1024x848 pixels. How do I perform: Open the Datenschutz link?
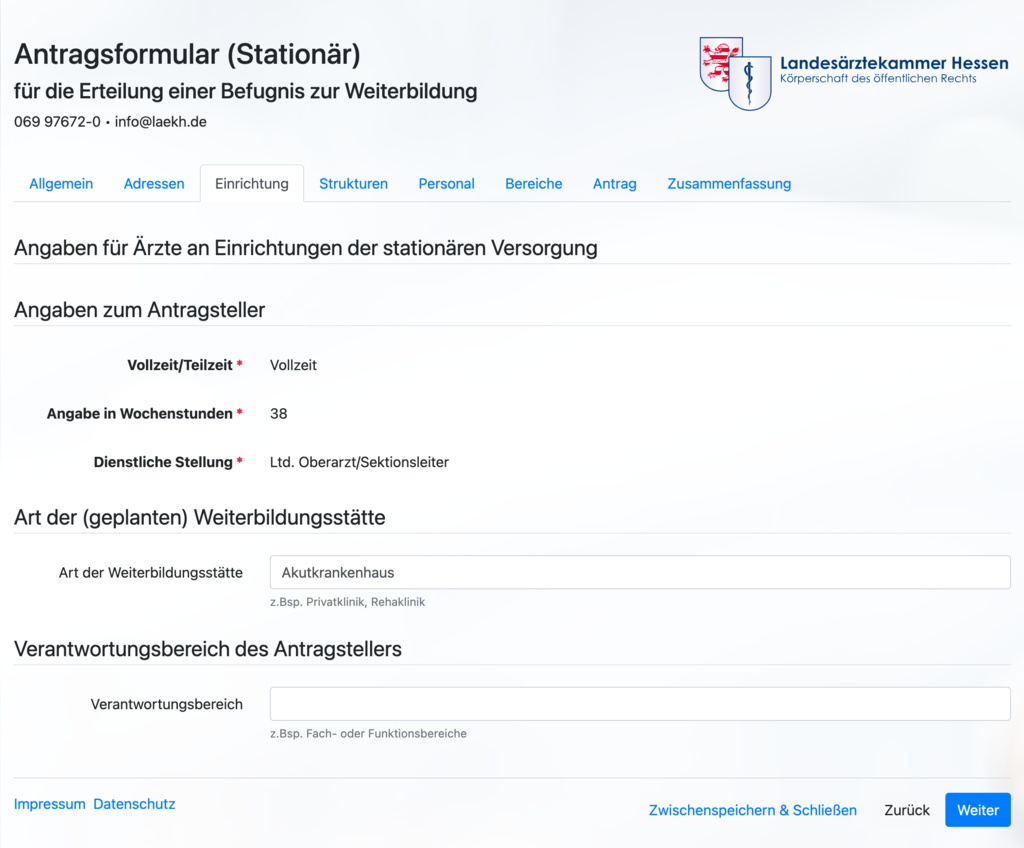(x=135, y=804)
